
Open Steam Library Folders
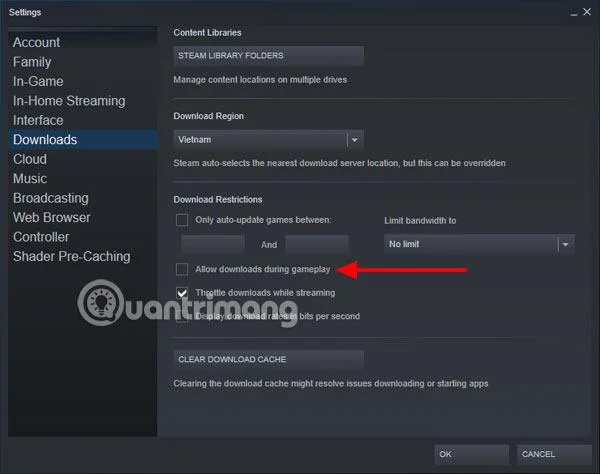(x=268, y=56)
